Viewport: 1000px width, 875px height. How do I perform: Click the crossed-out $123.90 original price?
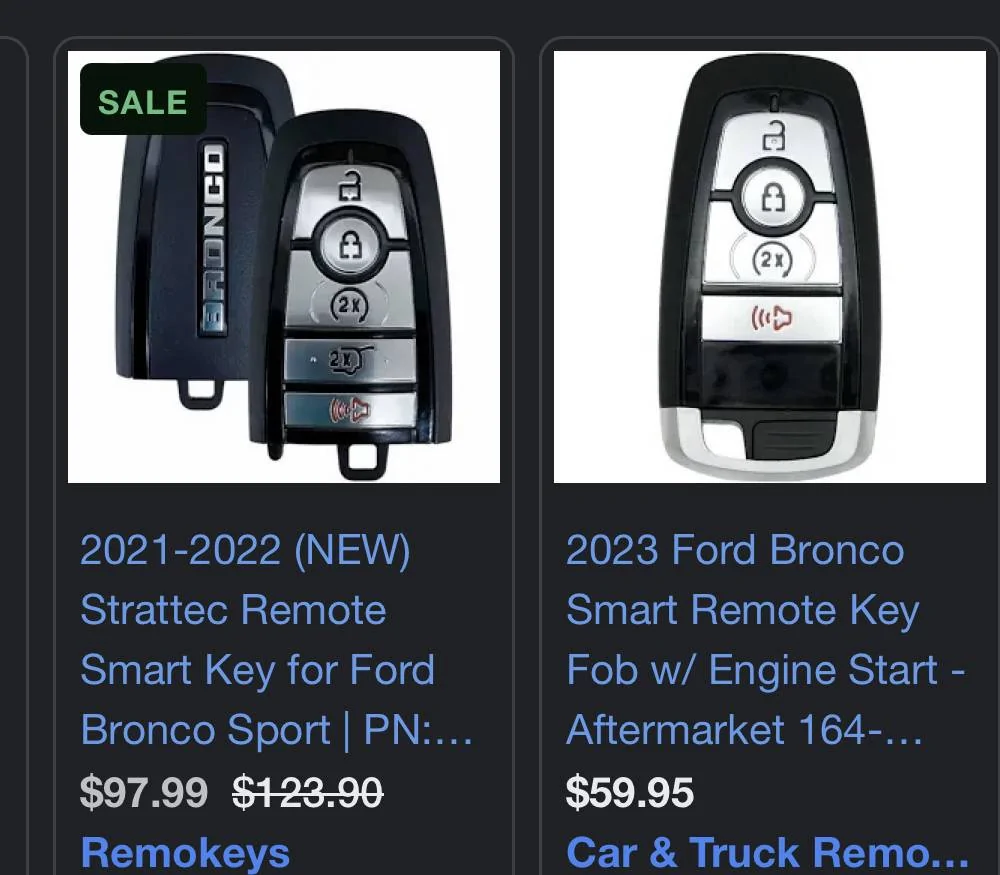pos(308,793)
